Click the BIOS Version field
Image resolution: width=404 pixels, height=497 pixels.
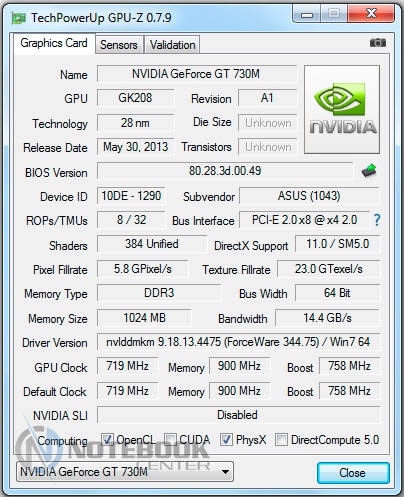click(x=225, y=171)
